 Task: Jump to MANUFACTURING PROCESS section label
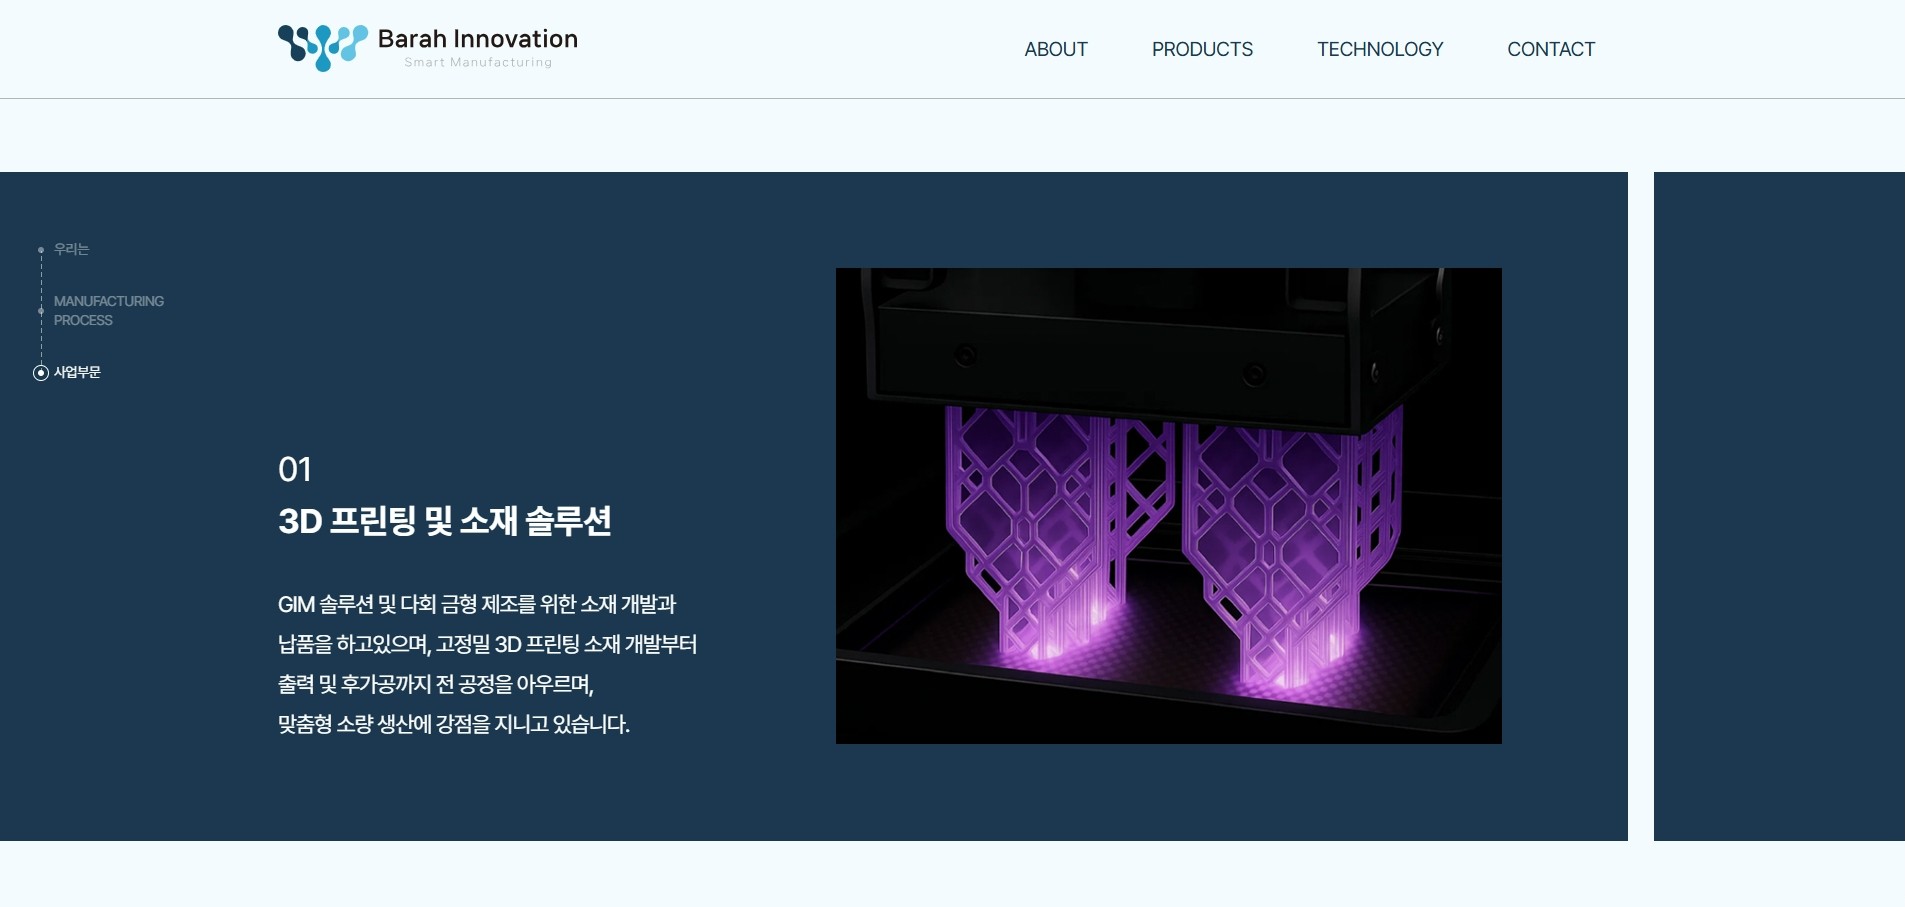(108, 310)
